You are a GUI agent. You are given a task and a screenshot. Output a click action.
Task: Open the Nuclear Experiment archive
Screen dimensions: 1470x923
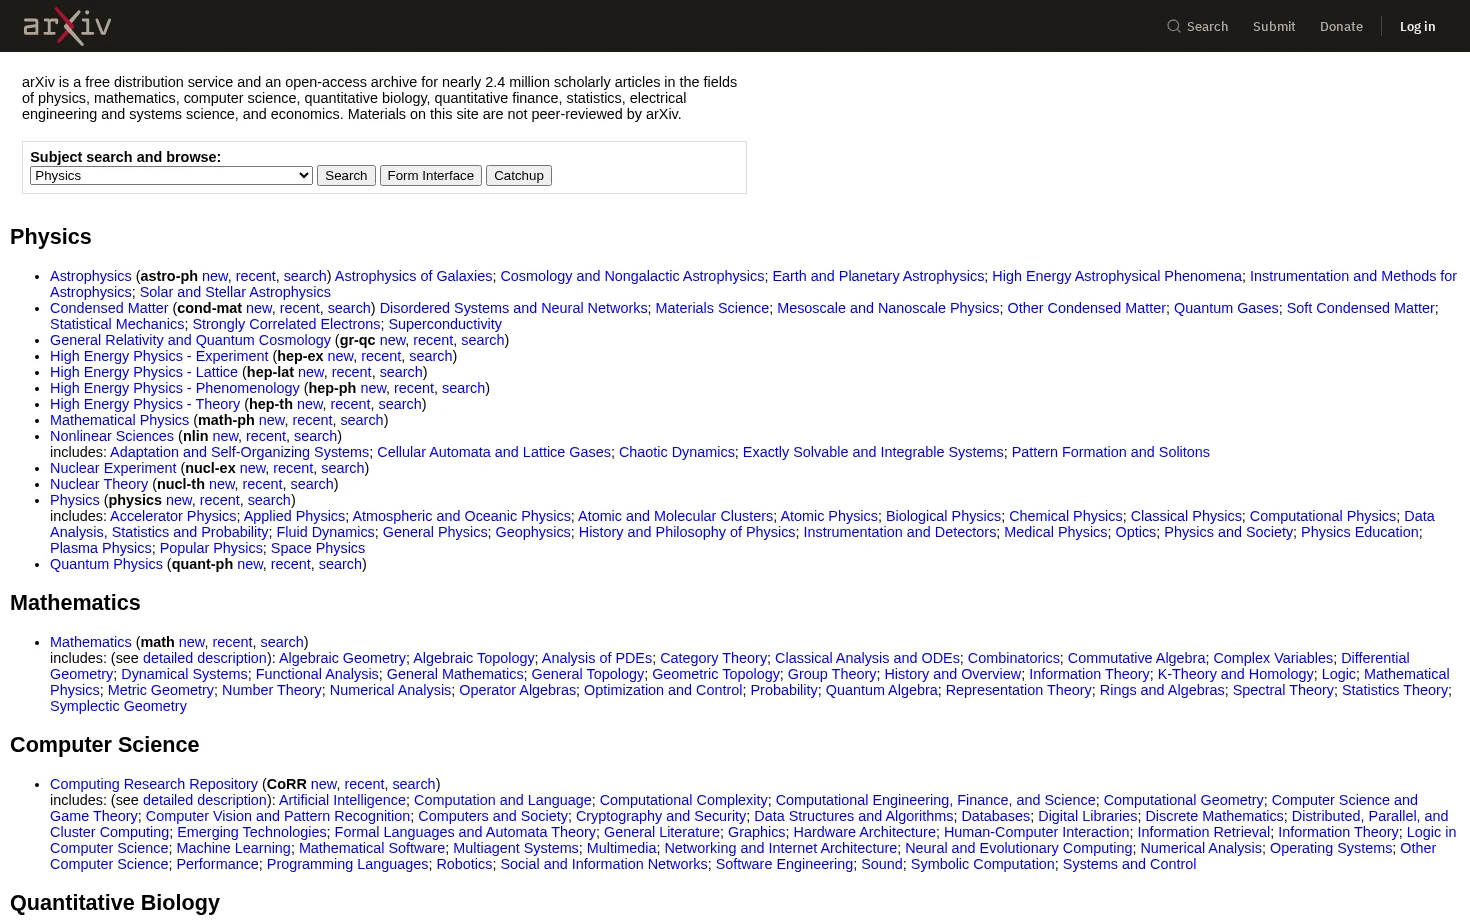[113, 468]
